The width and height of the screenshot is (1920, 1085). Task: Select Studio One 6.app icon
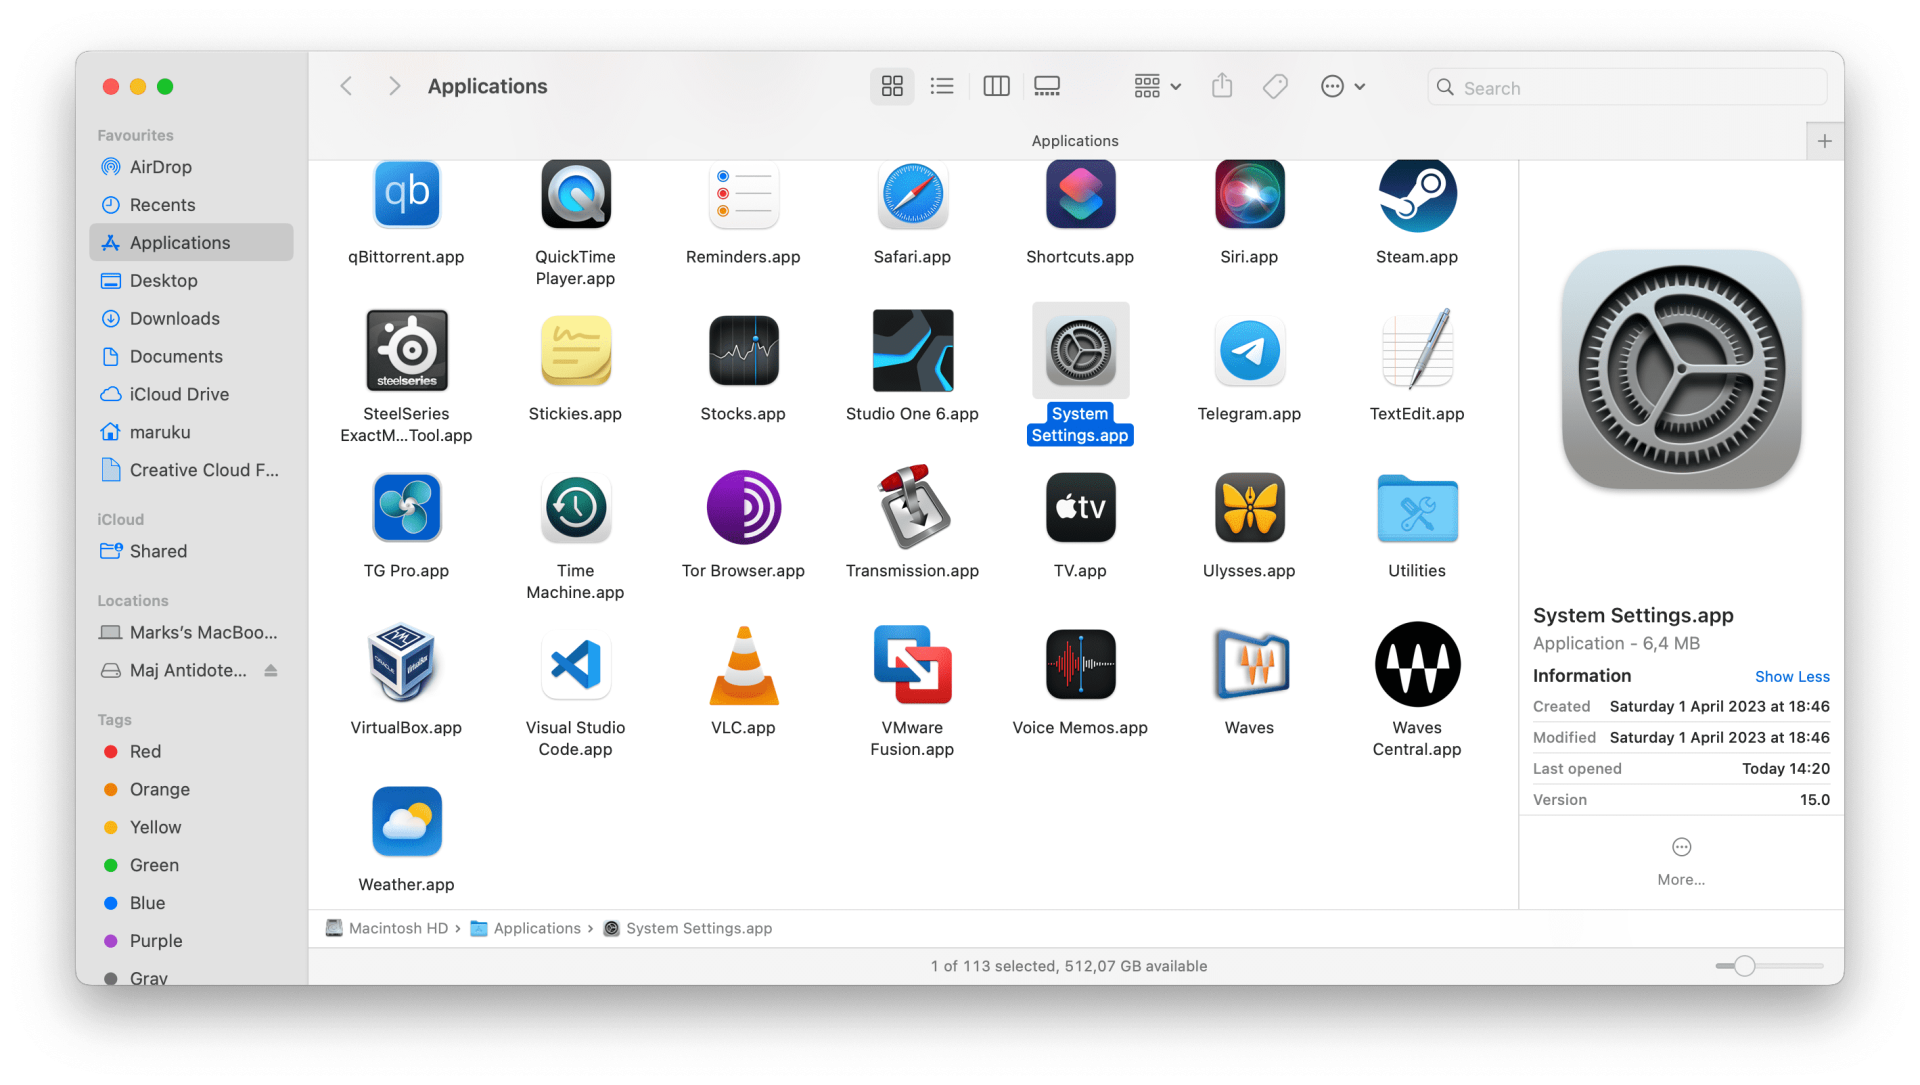tap(912, 350)
